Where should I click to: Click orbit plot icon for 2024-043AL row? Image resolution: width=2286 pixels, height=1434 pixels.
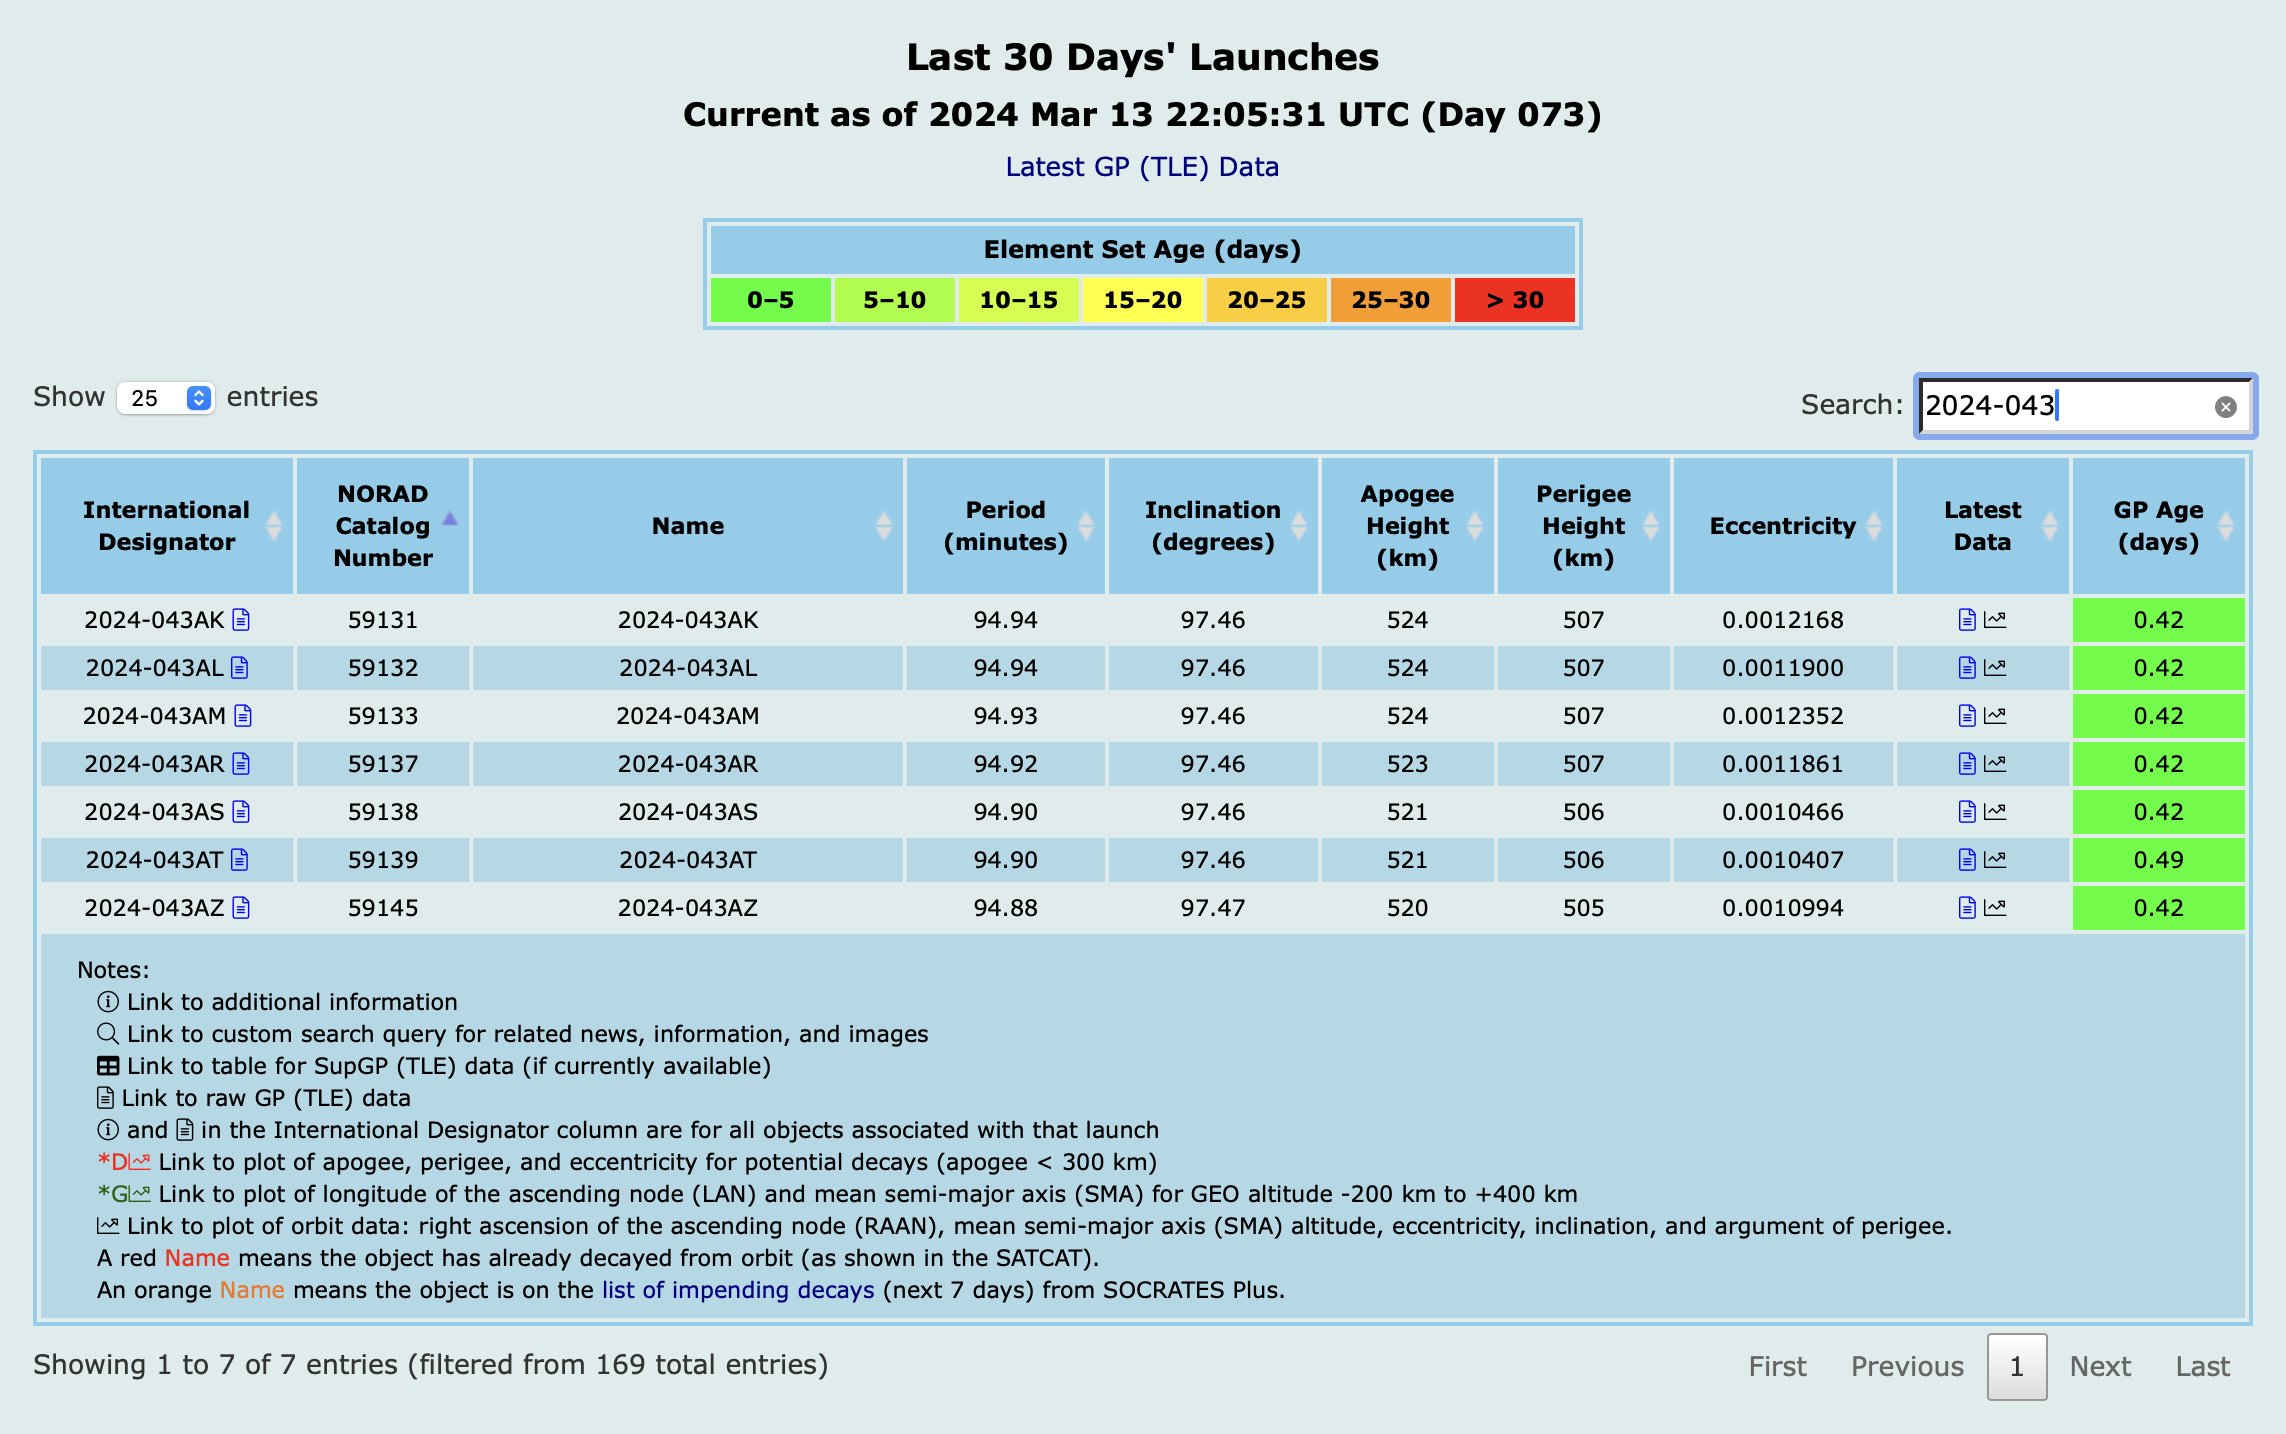tap(1995, 668)
